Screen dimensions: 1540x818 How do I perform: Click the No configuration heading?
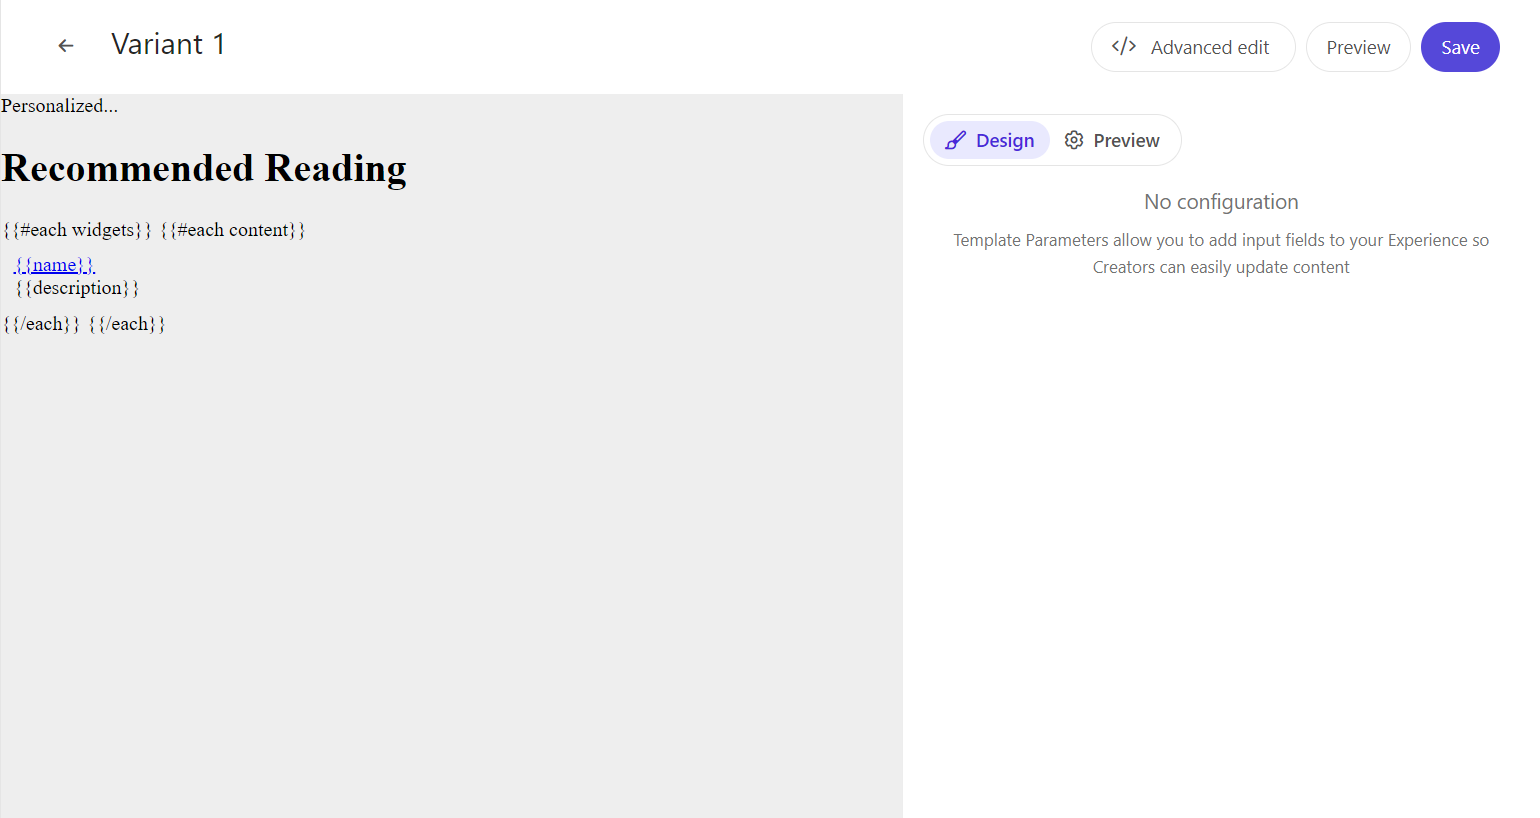(1221, 201)
